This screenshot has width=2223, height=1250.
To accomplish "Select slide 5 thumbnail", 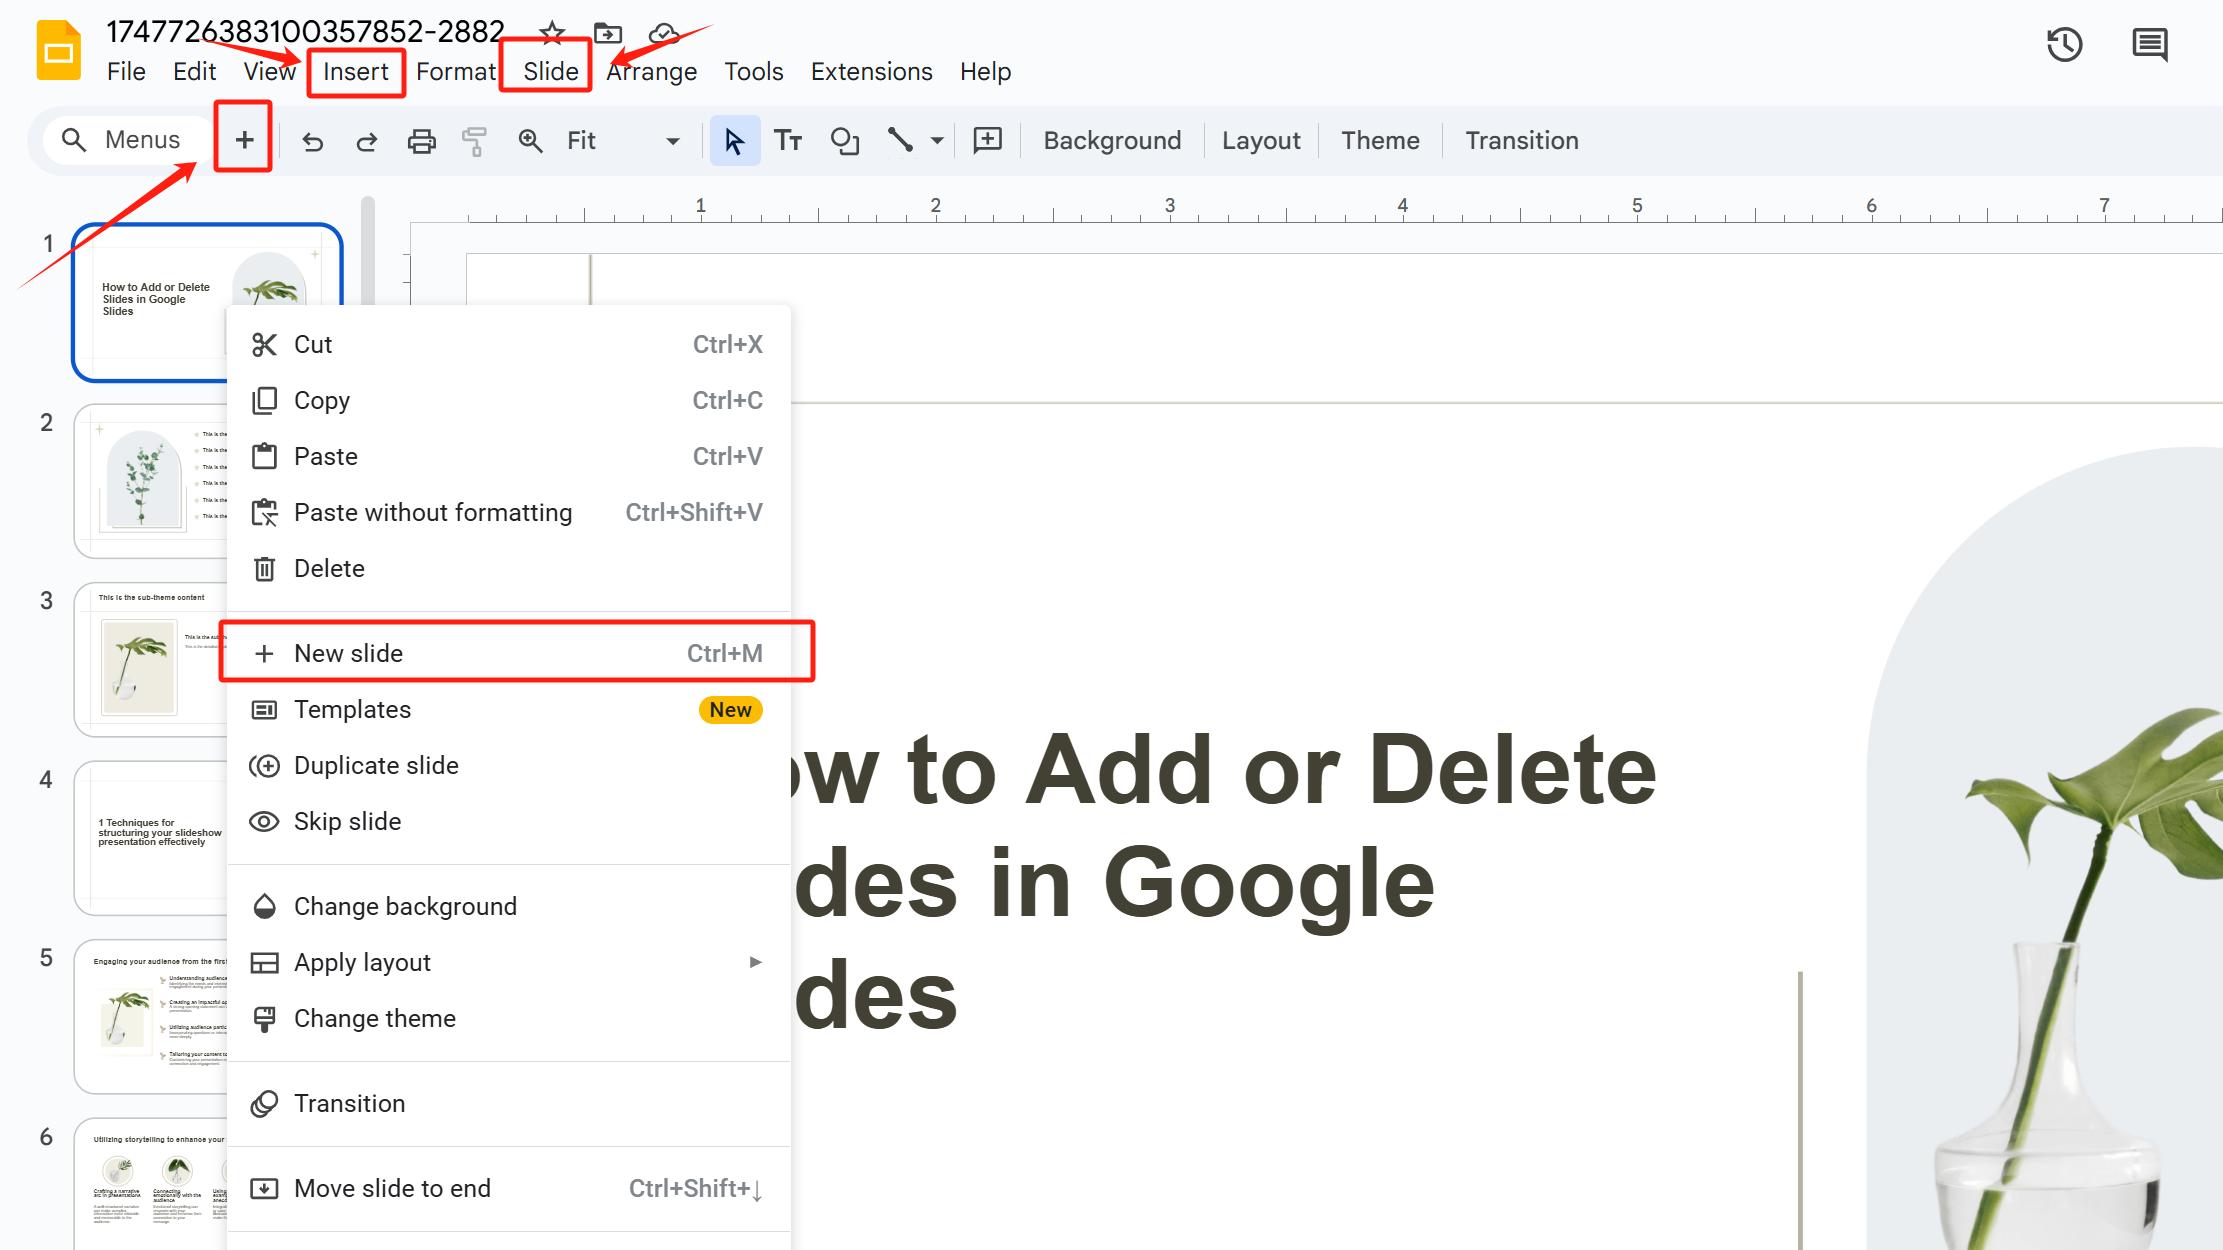I will [150, 1016].
